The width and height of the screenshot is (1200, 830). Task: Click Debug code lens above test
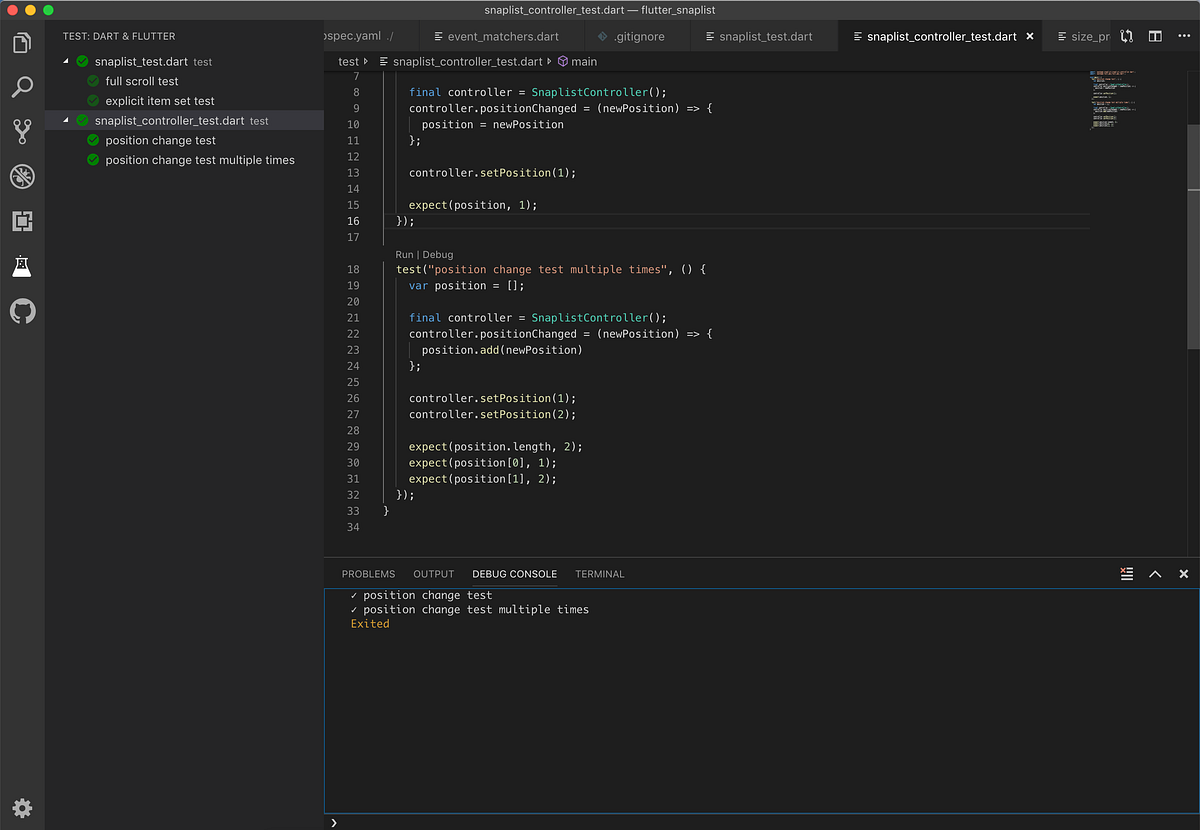pyautogui.click(x=438, y=255)
